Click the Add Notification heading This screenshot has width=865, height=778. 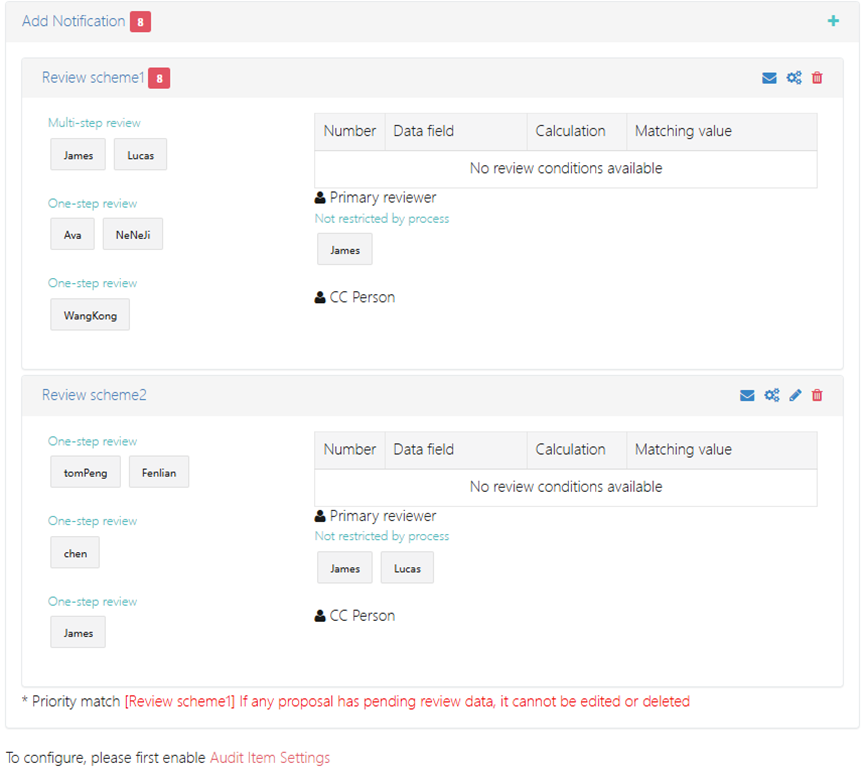point(73,21)
